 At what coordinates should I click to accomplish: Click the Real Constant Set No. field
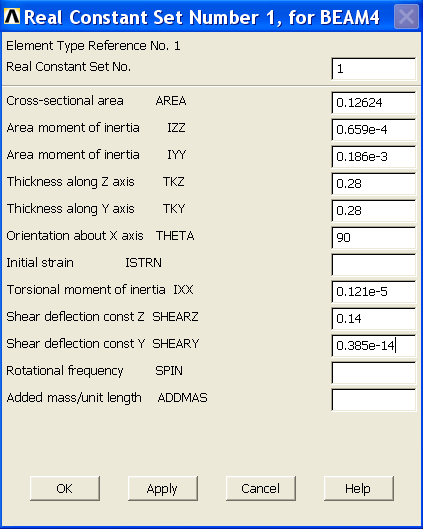(374, 69)
